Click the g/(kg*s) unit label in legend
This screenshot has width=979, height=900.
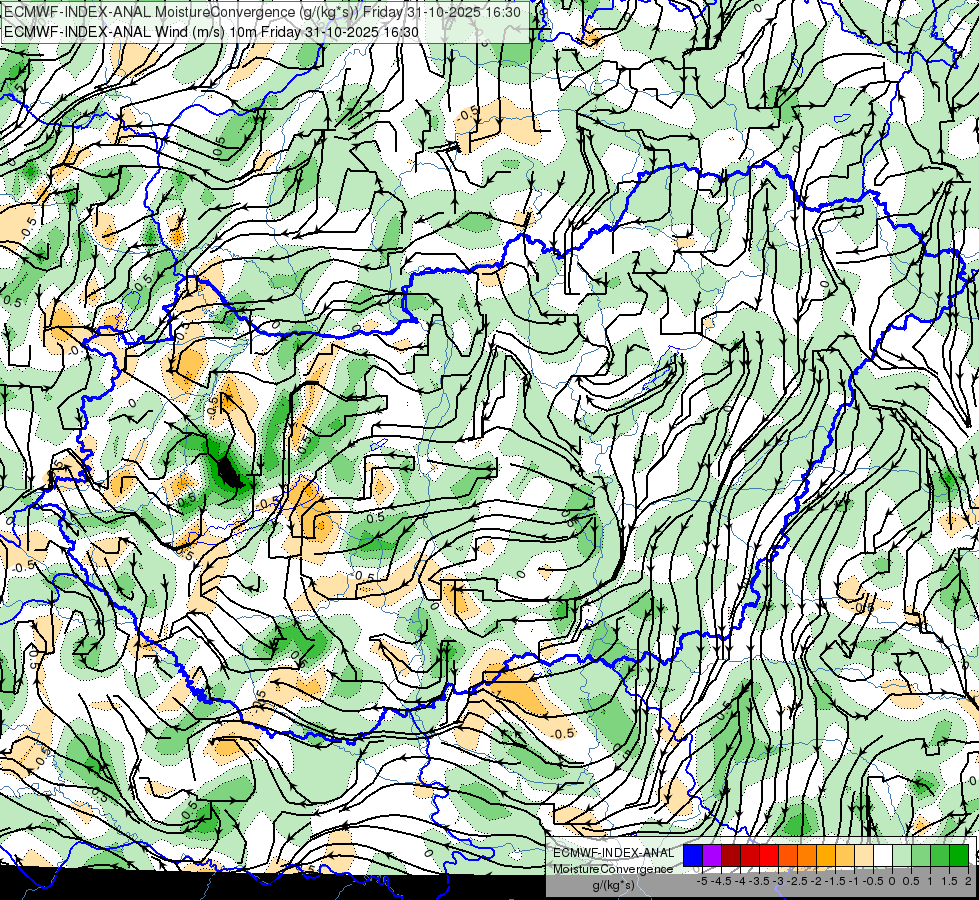tap(614, 885)
